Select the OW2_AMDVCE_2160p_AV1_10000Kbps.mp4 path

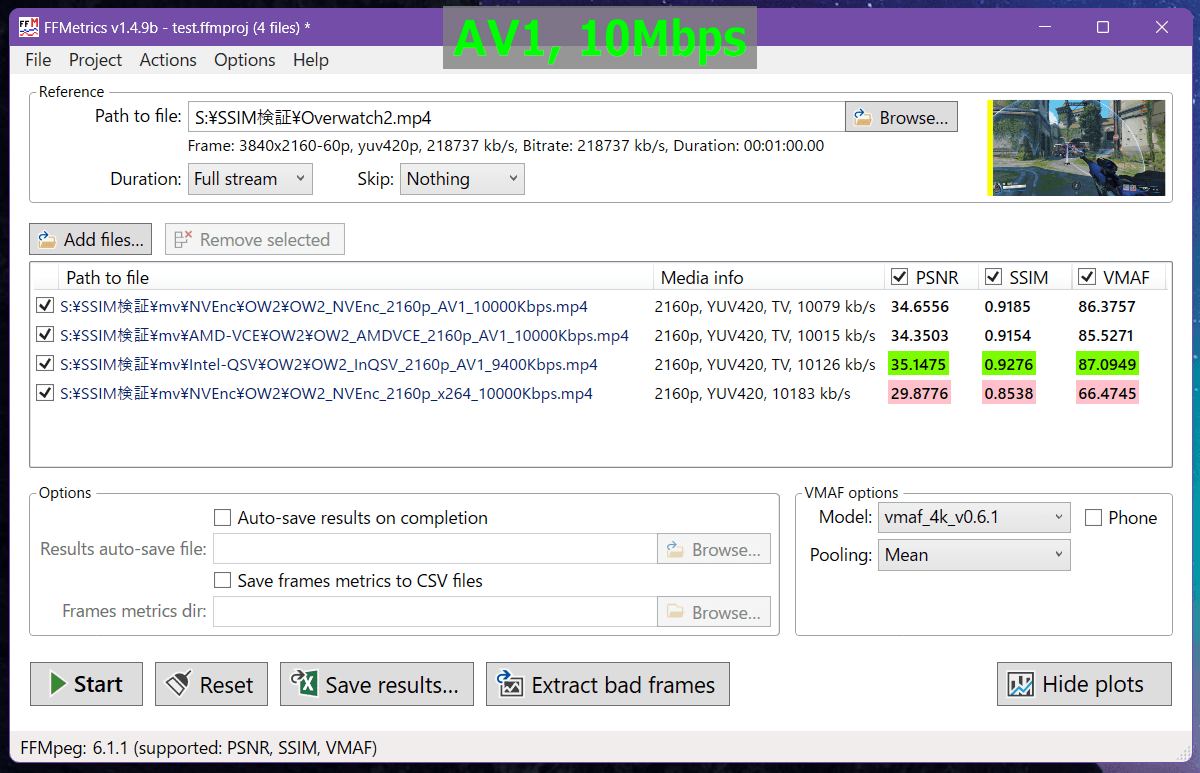pyautogui.click(x=345, y=335)
